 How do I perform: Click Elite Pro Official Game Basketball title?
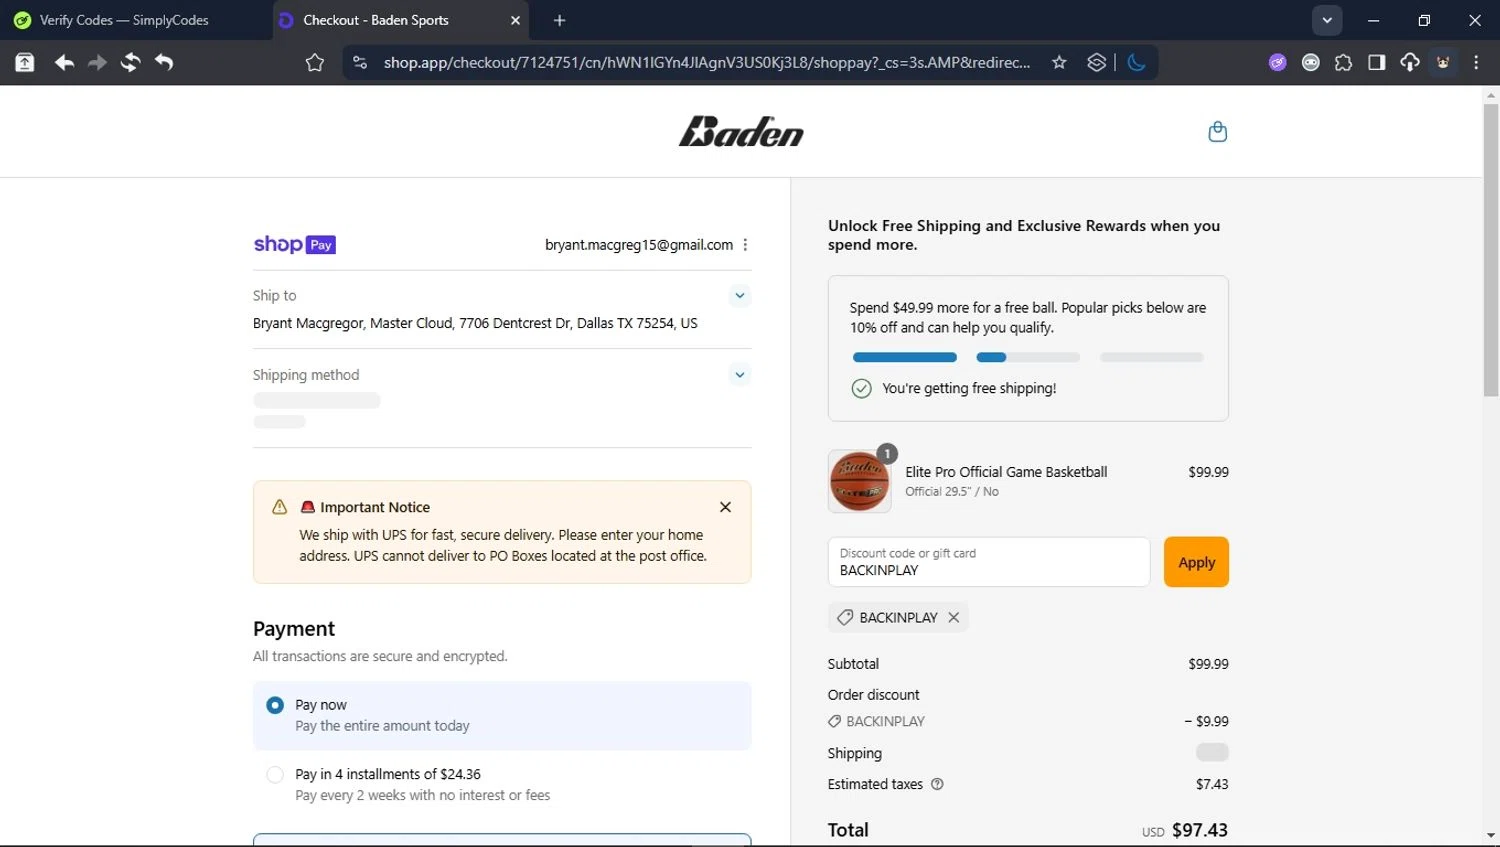(1006, 472)
